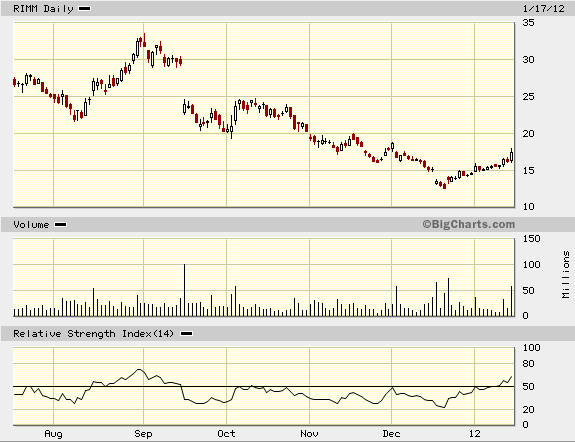Click the price axis value 30
Image resolution: width=575 pixels, height=442 pixels.
(x=528, y=59)
